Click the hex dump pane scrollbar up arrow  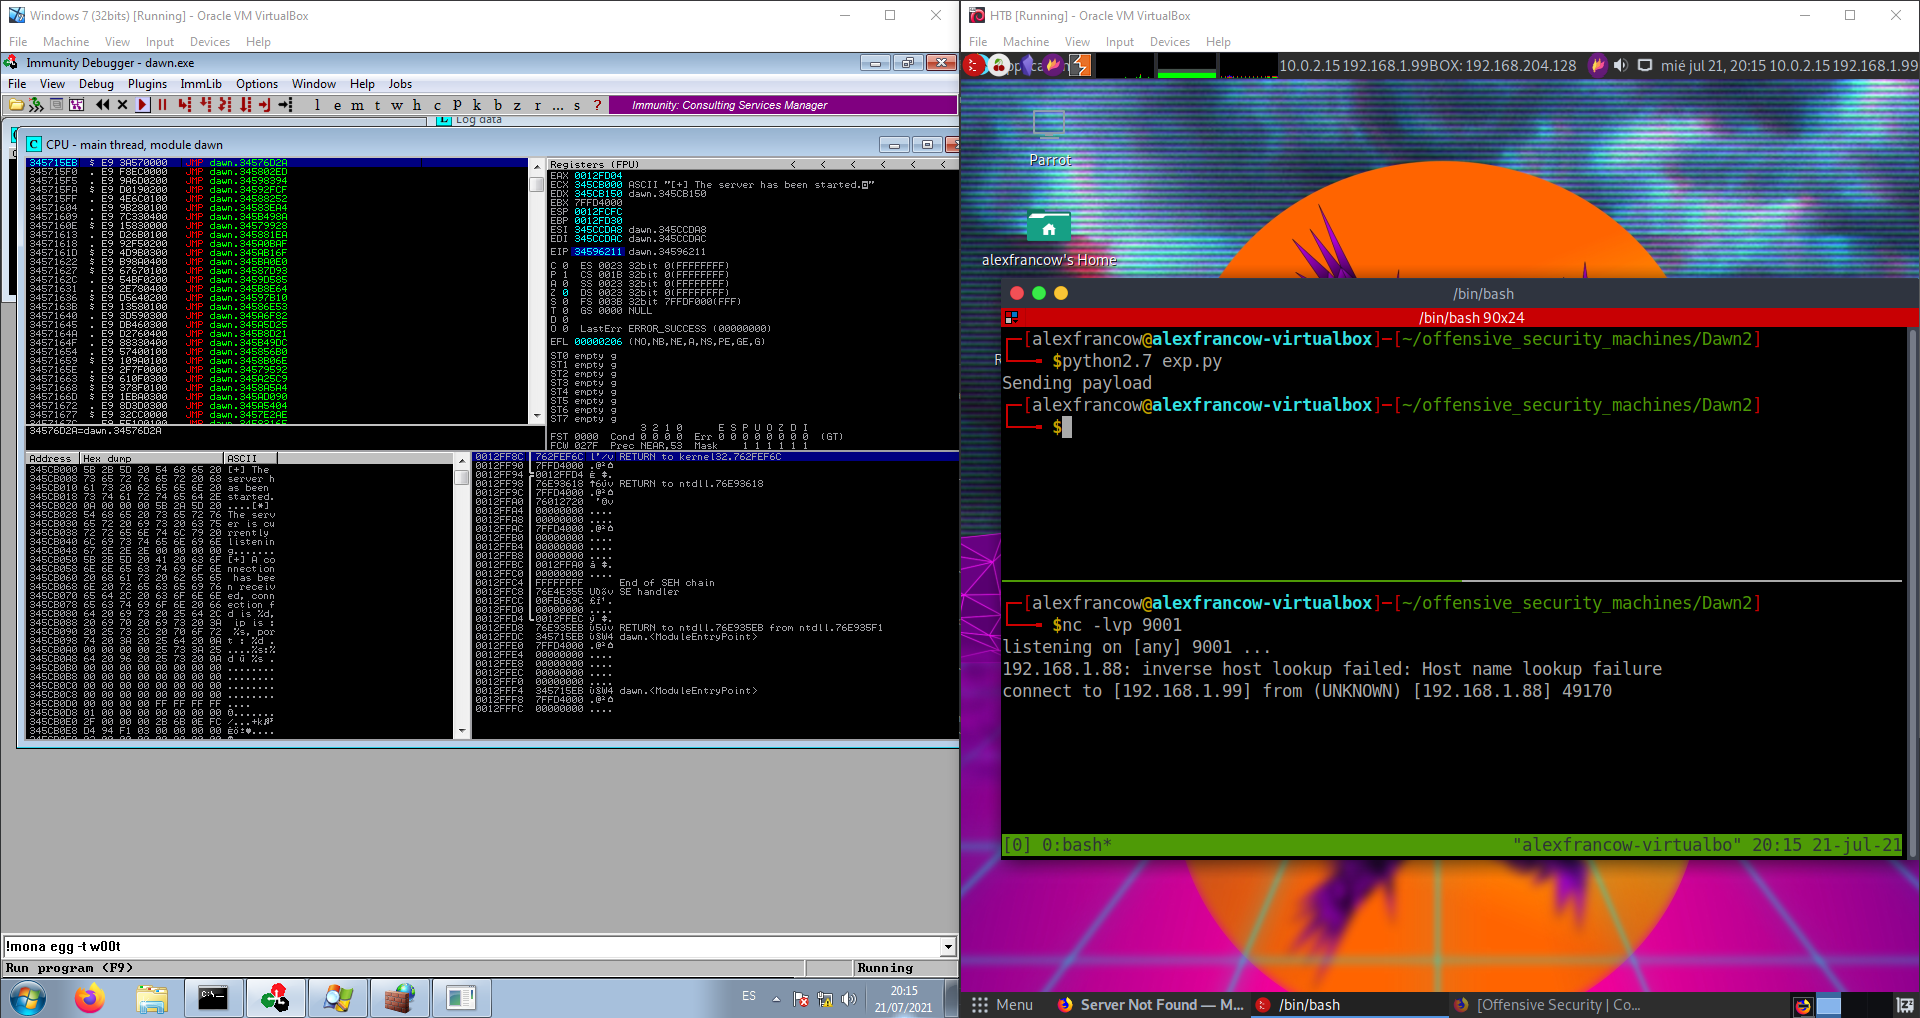pyautogui.click(x=461, y=460)
